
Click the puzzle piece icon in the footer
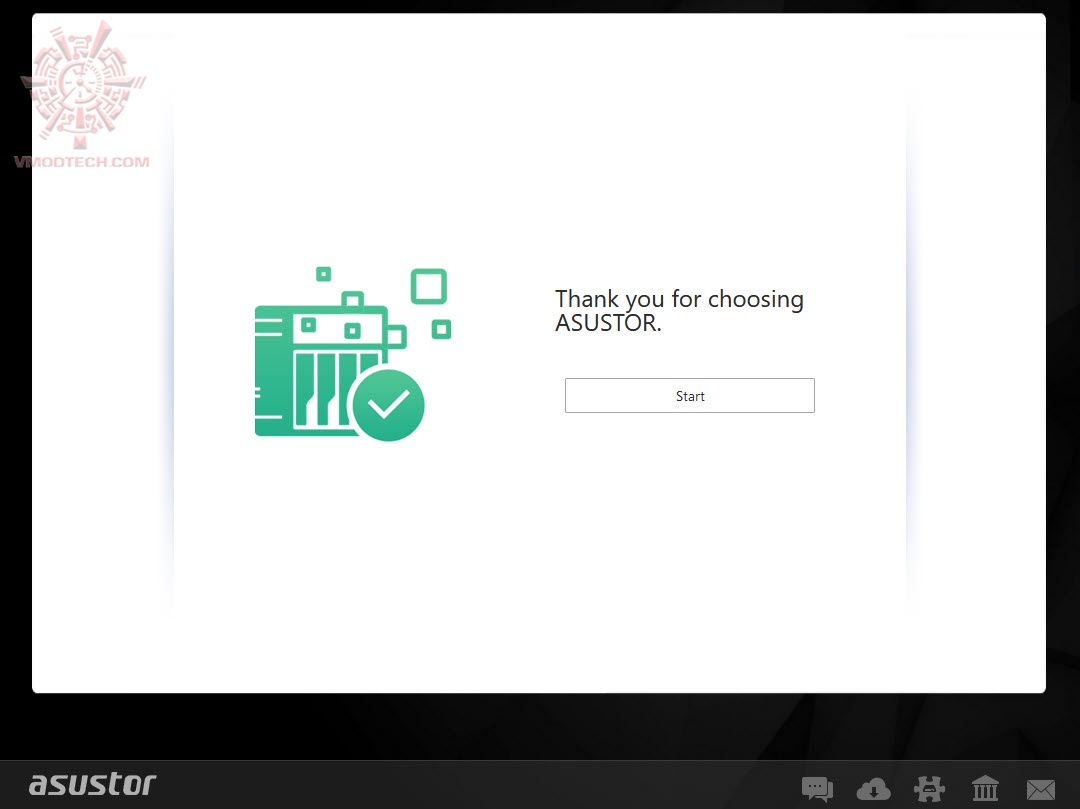(929, 788)
